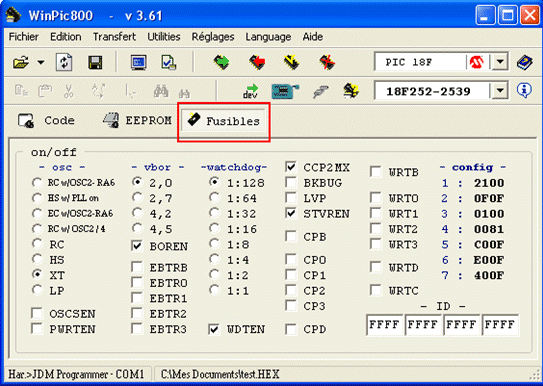Viewport: 543px width, 386px height.
Task: Enable the PWRTEN checkbox
Action: coord(37,329)
